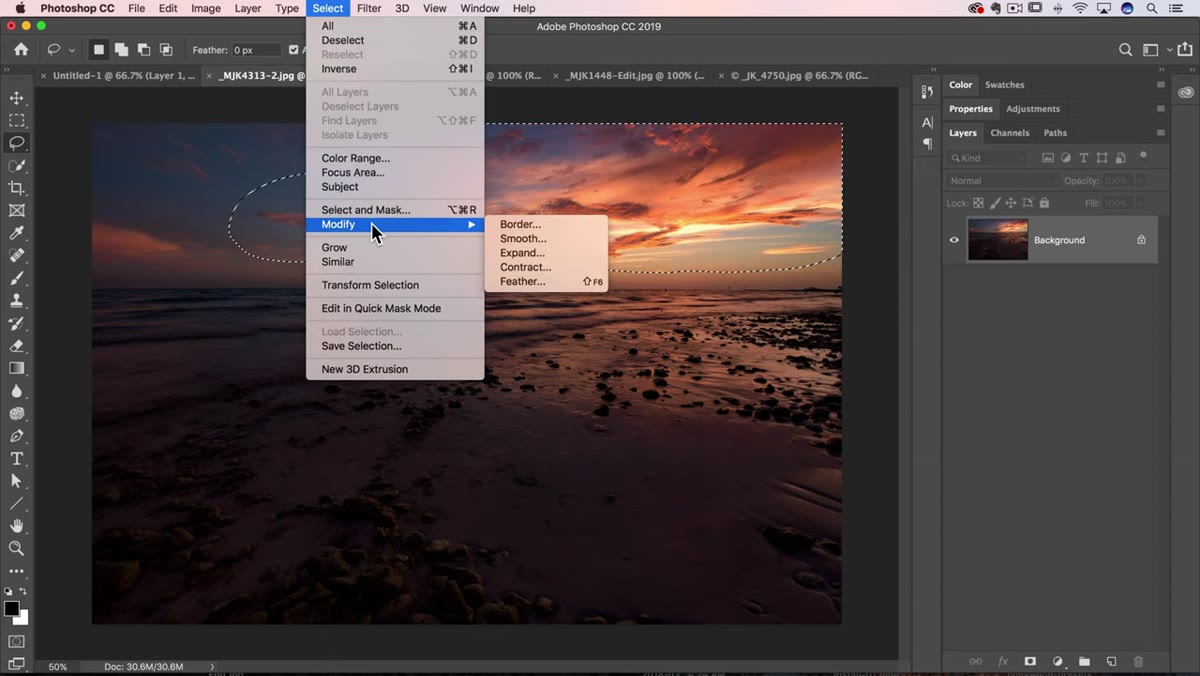
Task: Open the Filter menu
Action: click(369, 8)
